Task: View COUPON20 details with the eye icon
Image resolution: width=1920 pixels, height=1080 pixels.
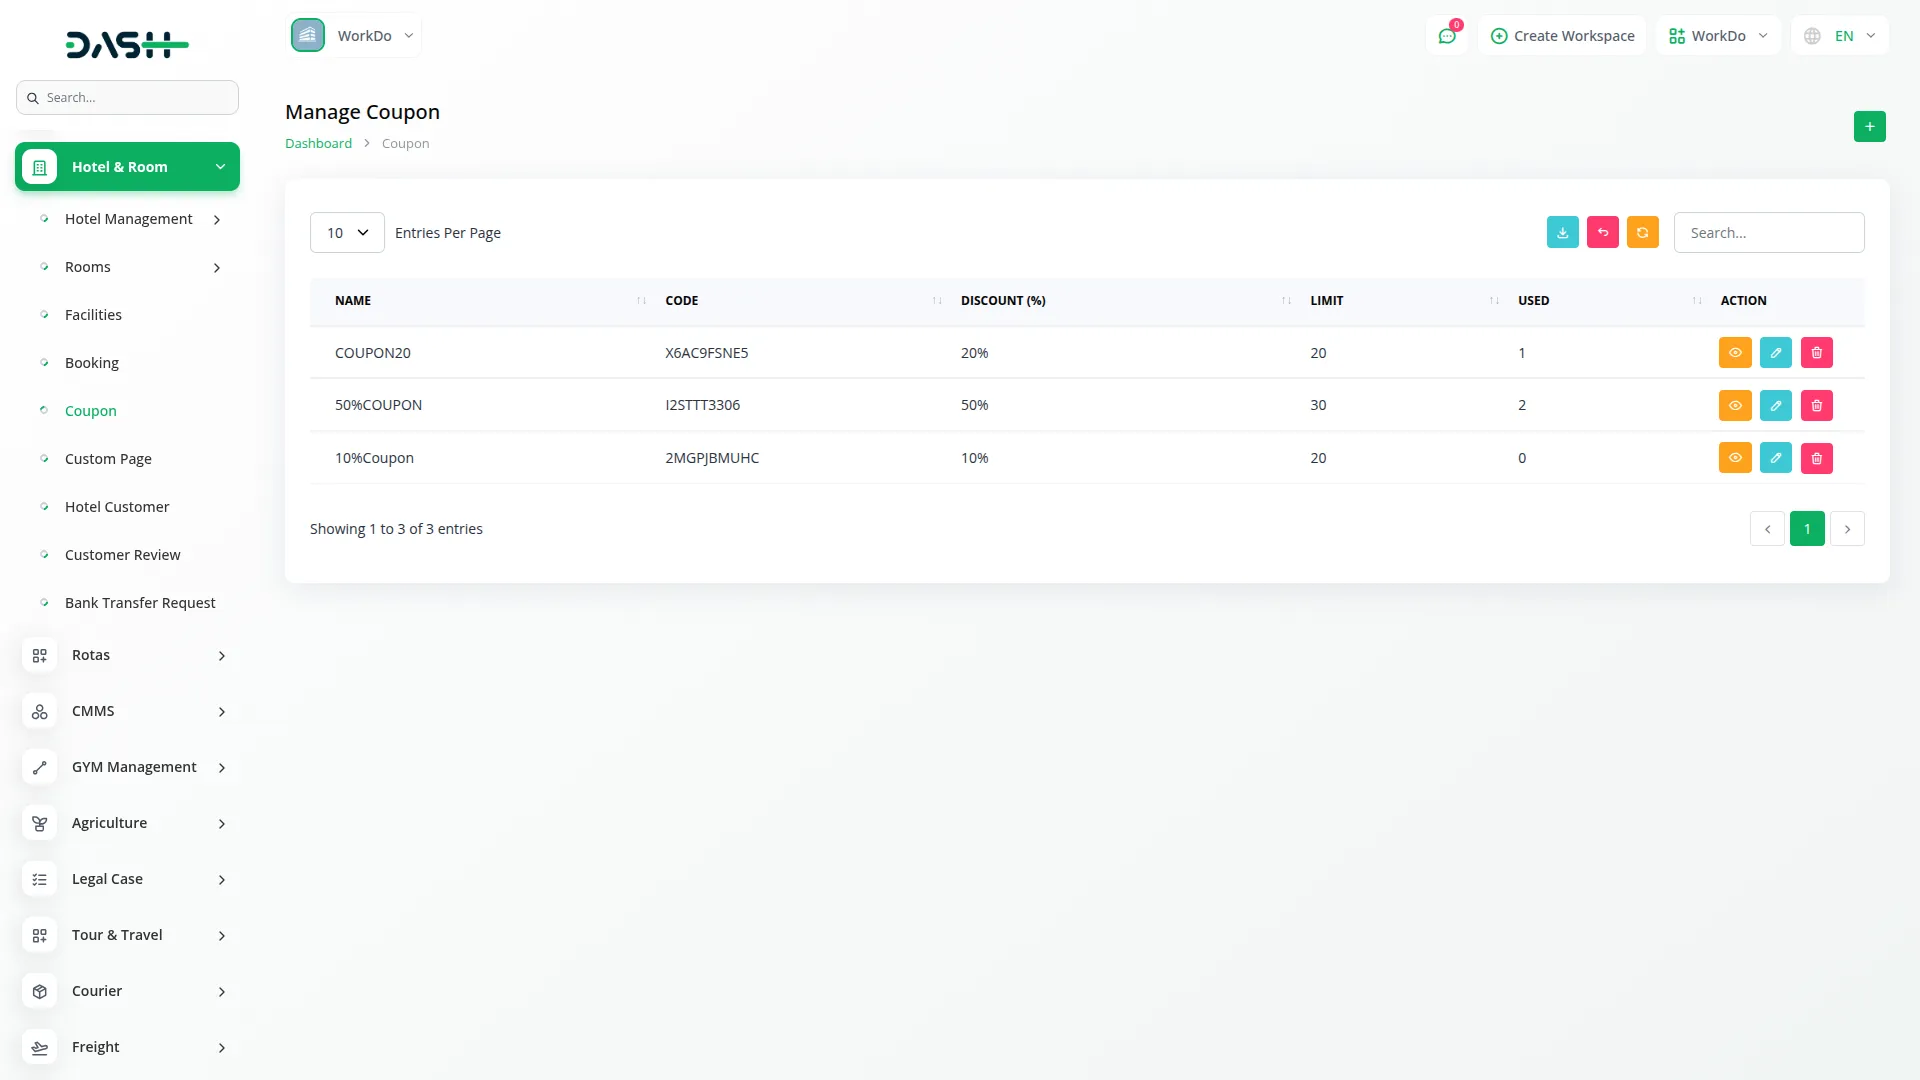Action: tap(1735, 353)
